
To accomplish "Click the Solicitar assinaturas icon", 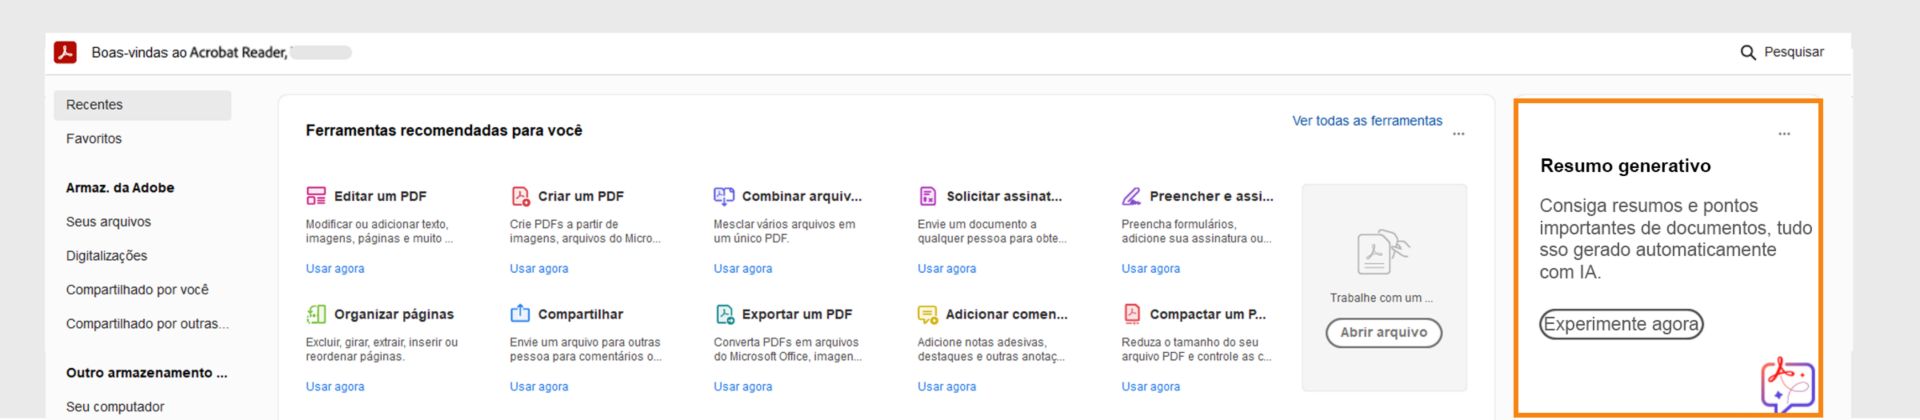I will 928,196.
